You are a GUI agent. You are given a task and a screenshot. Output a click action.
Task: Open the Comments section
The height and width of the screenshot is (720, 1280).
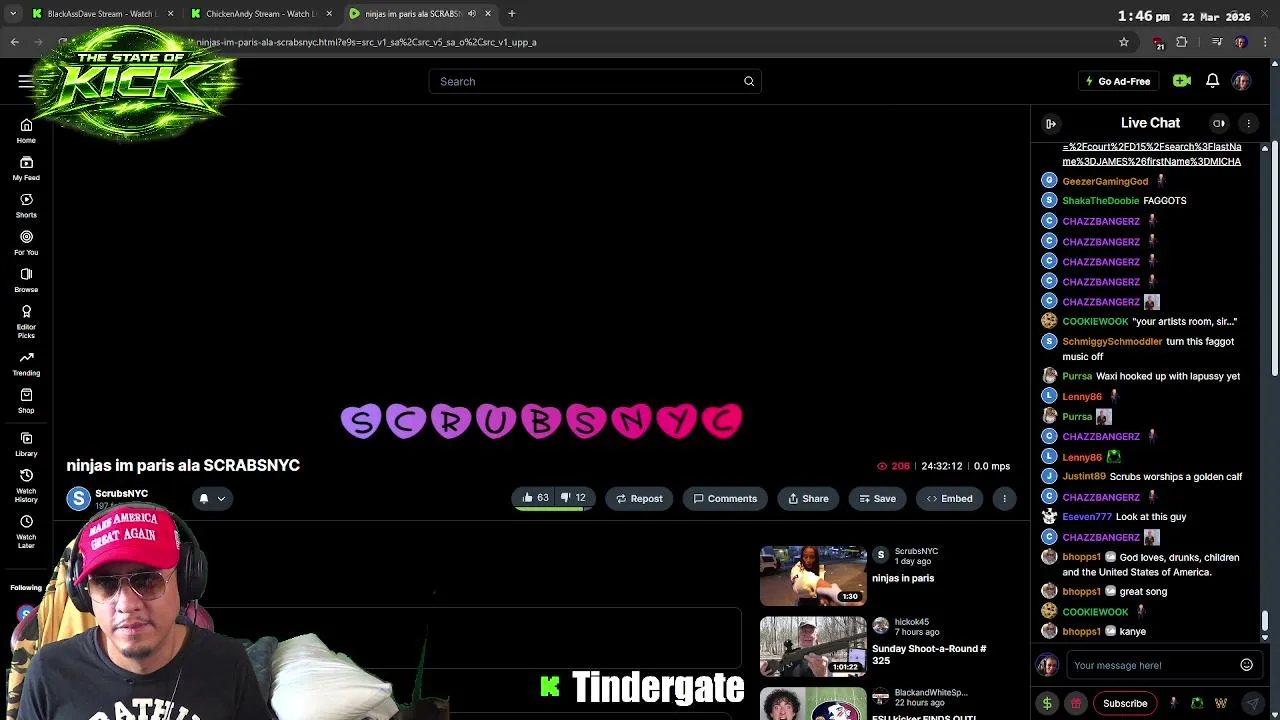click(725, 498)
